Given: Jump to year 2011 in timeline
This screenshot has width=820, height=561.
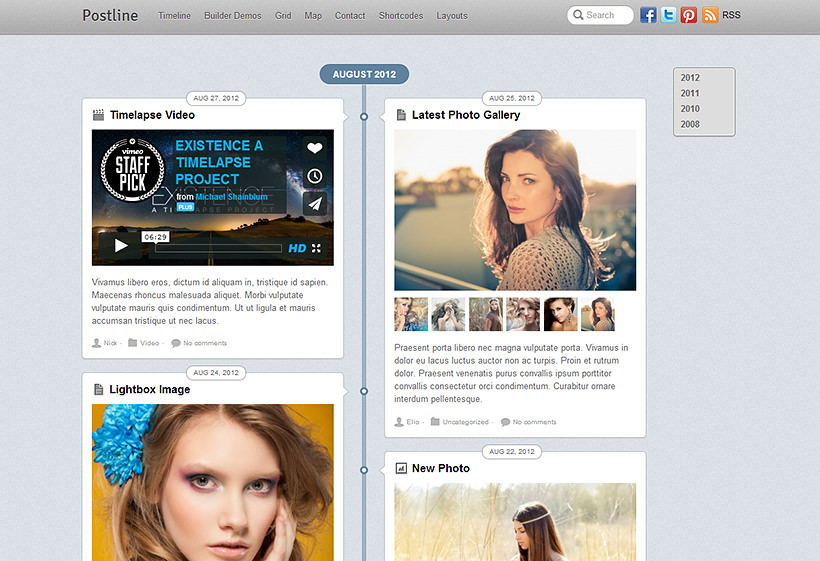Looking at the screenshot, I should tap(691, 93).
